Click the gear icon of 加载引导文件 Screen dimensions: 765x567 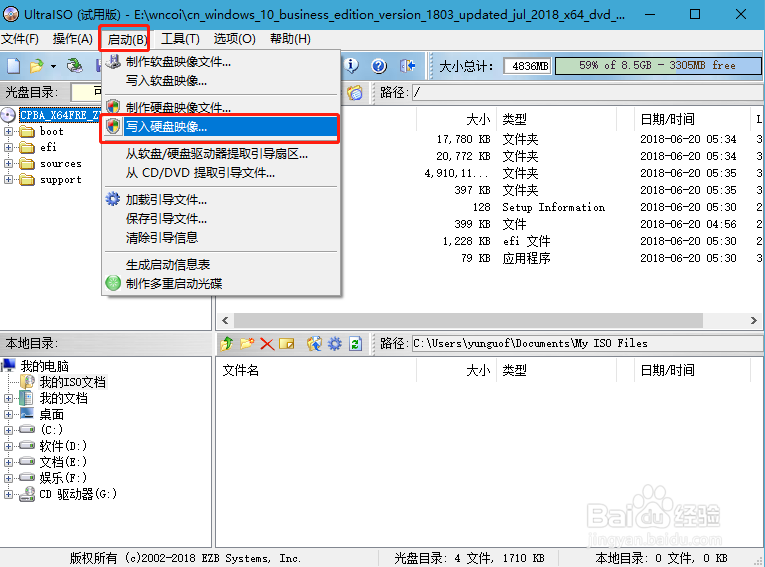pyautogui.click(x=113, y=199)
